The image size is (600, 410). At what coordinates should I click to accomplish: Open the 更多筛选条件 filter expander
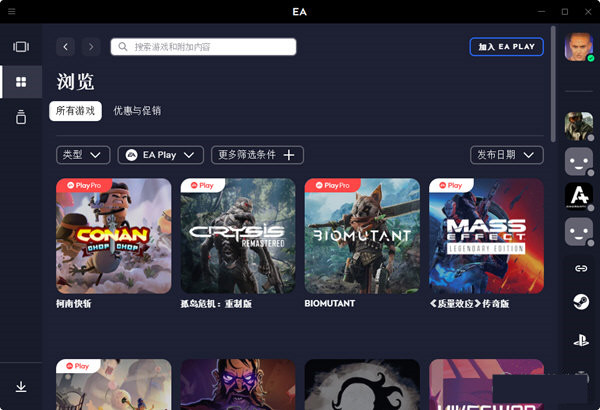(257, 155)
